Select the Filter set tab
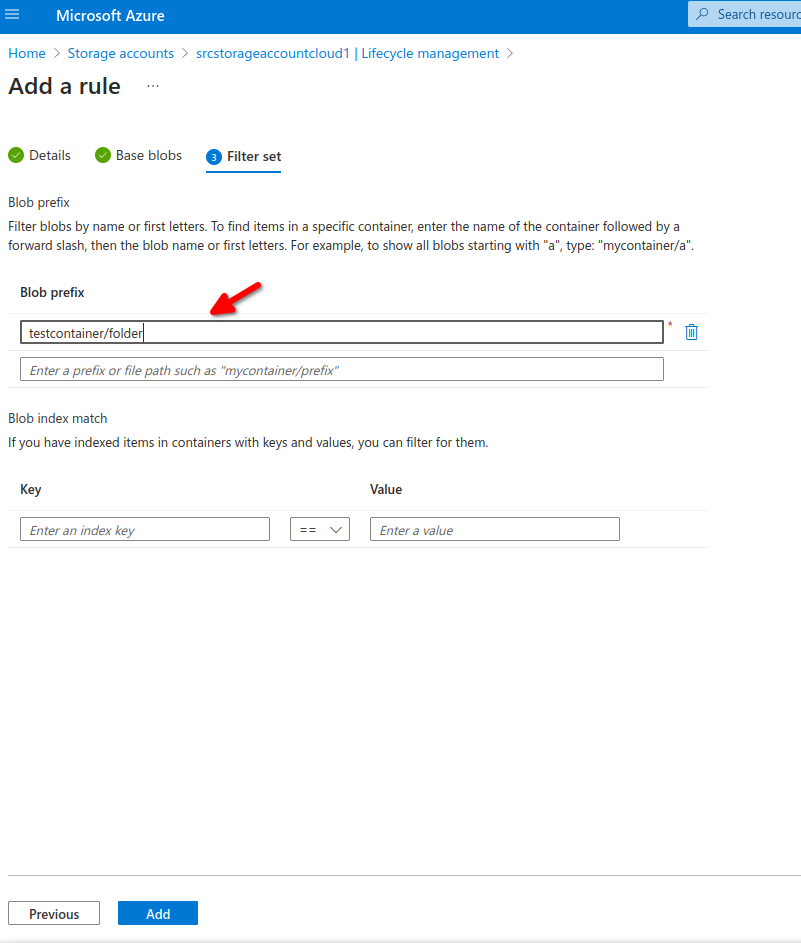This screenshot has height=943, width=801. click(x=254, y=157)
